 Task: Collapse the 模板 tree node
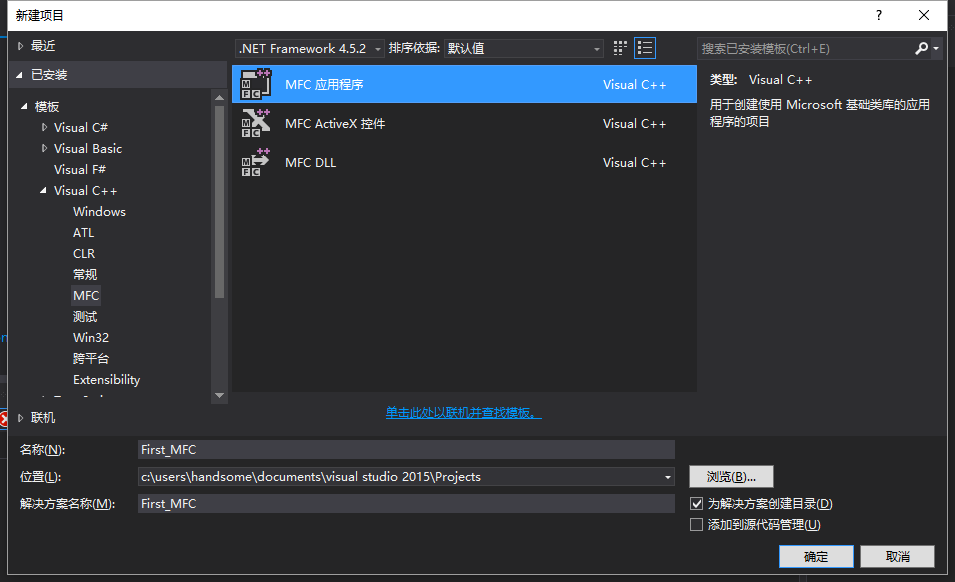click(24, 107)
